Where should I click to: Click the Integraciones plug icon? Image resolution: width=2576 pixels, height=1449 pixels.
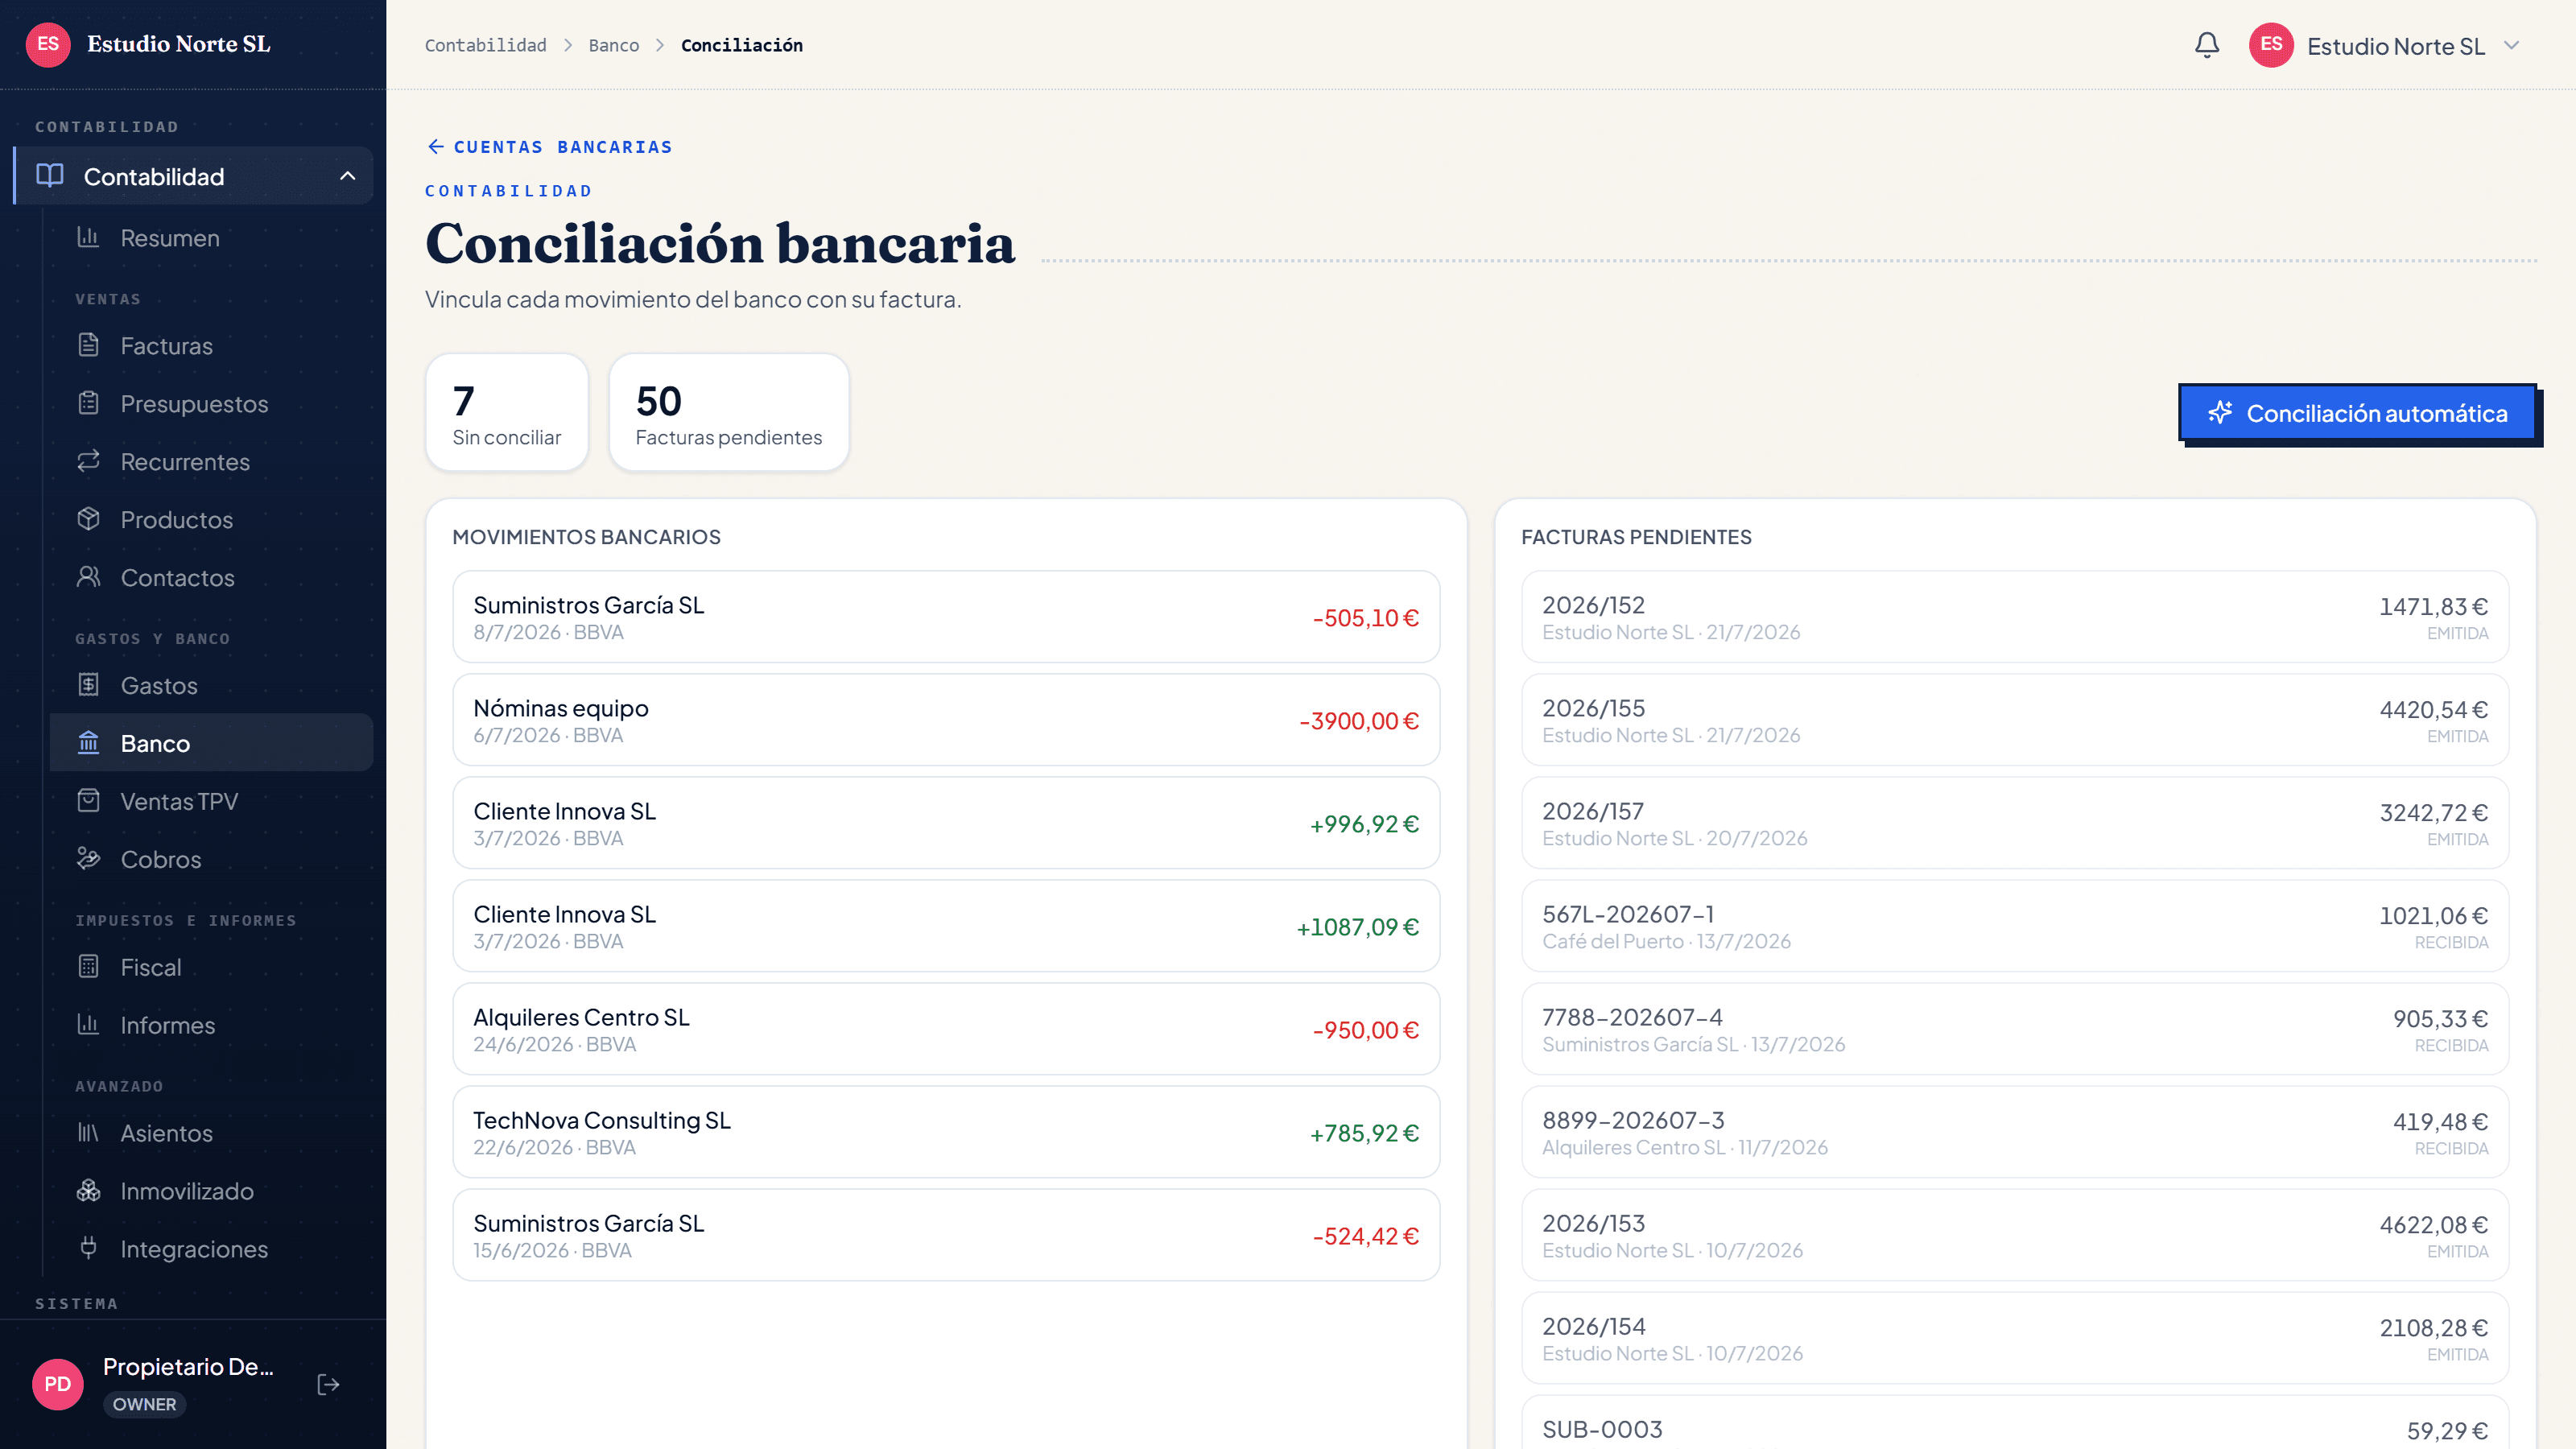pos(88,1249)
